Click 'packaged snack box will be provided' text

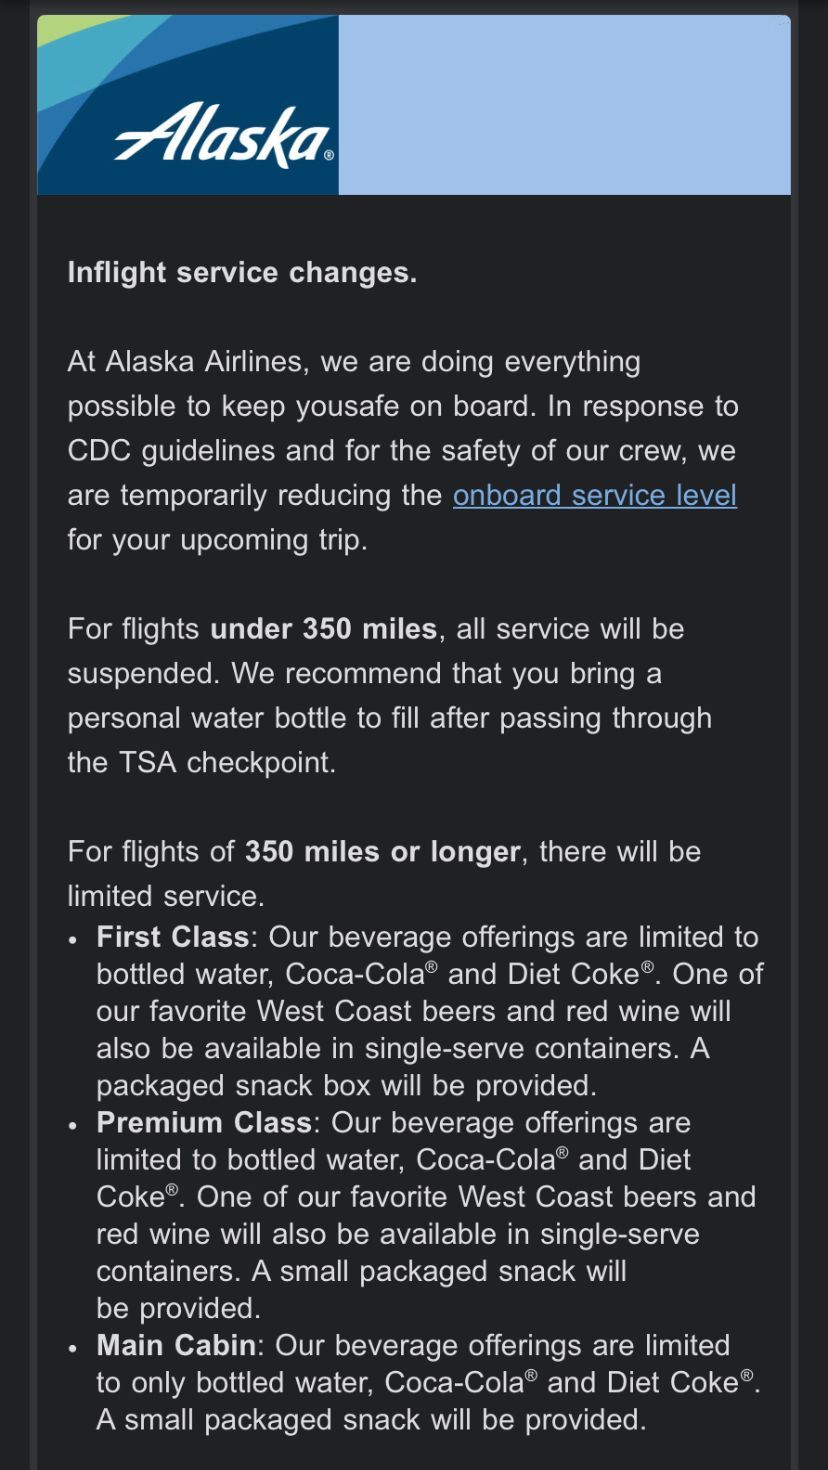click(x=346, y=1086)
